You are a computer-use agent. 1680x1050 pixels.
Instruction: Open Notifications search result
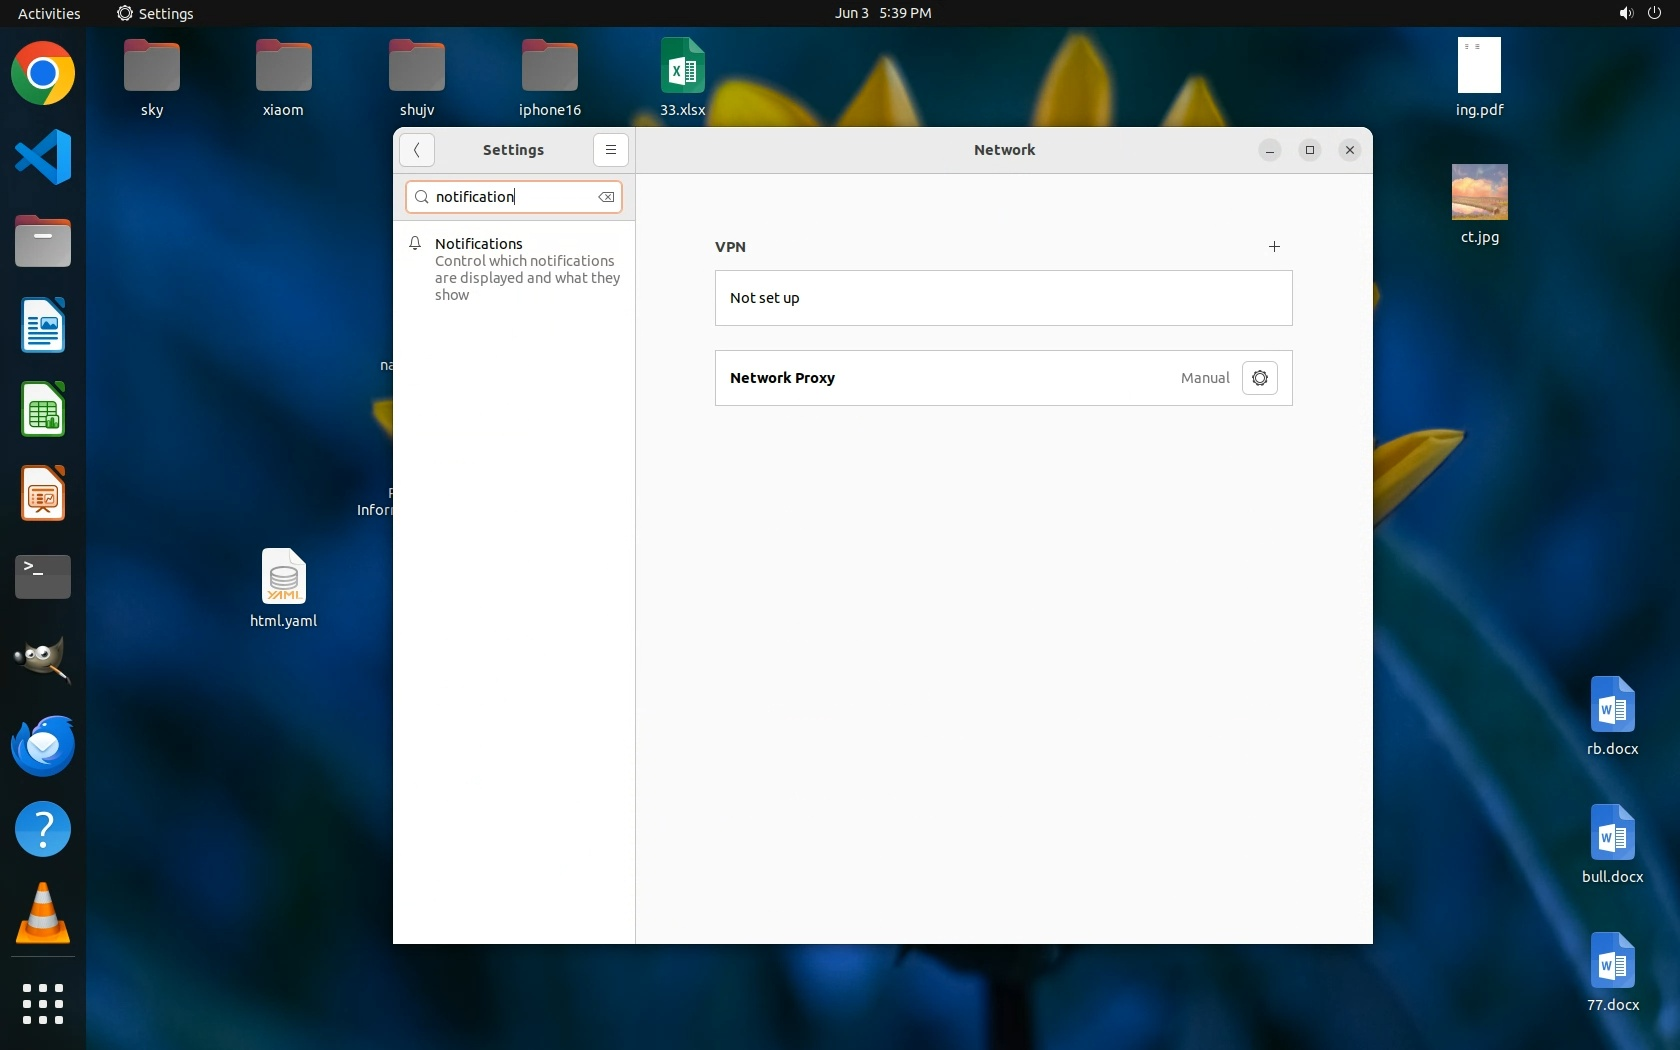514,268
